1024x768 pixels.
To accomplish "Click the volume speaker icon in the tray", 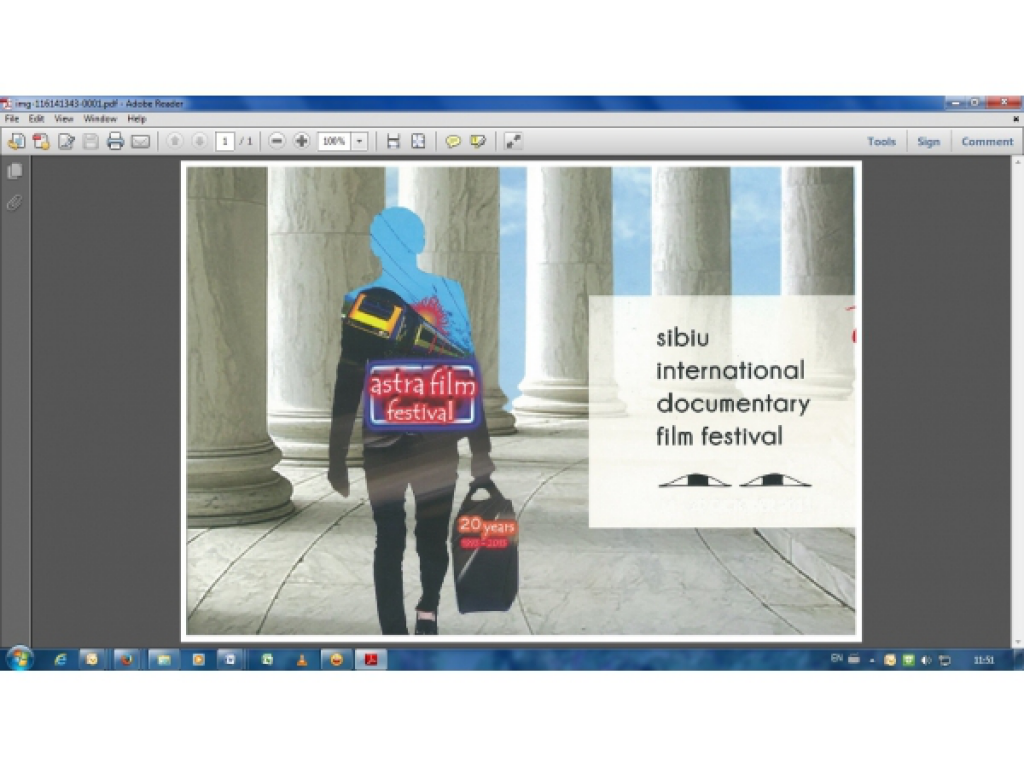I will (x=925, y=660).
